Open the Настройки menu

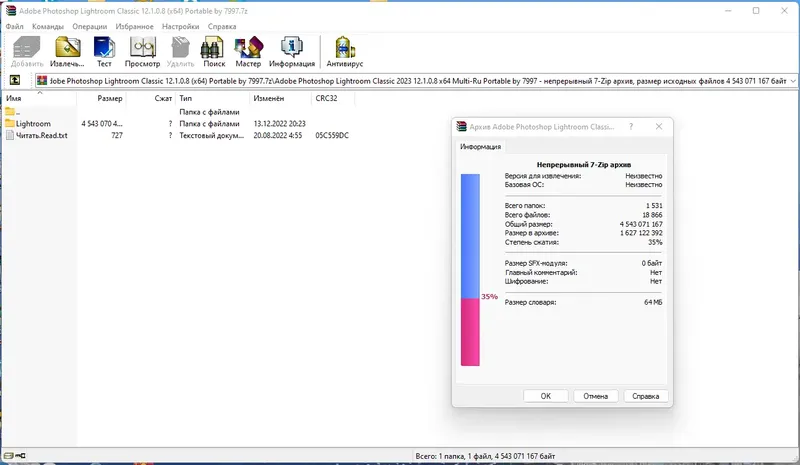point(180,26)
